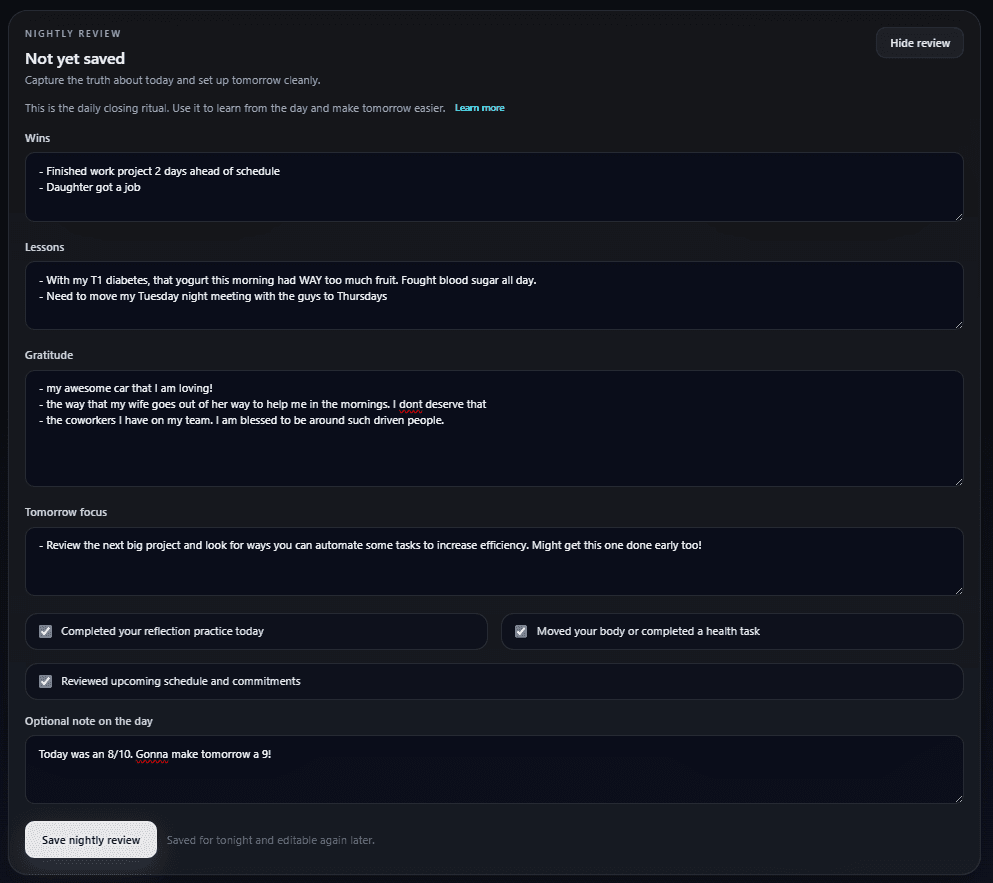Uncheck 'Reviewed upcoming schedule and commitments'
This screenshot has width=993, height=883.
pyautogui.click(x=45, y=681)
